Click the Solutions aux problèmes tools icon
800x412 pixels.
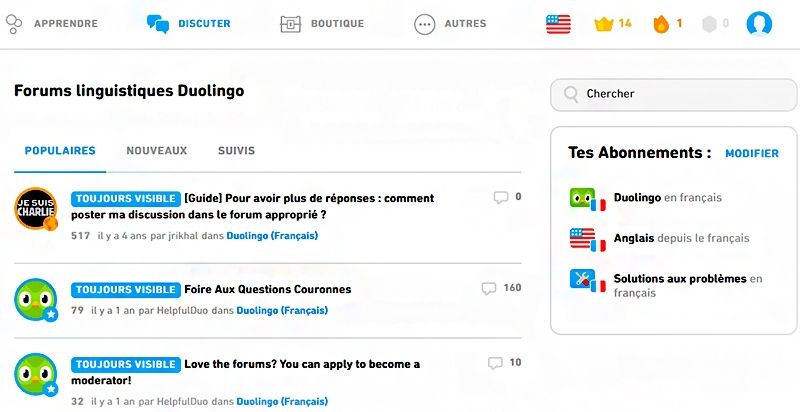click(x=585, y=281)
